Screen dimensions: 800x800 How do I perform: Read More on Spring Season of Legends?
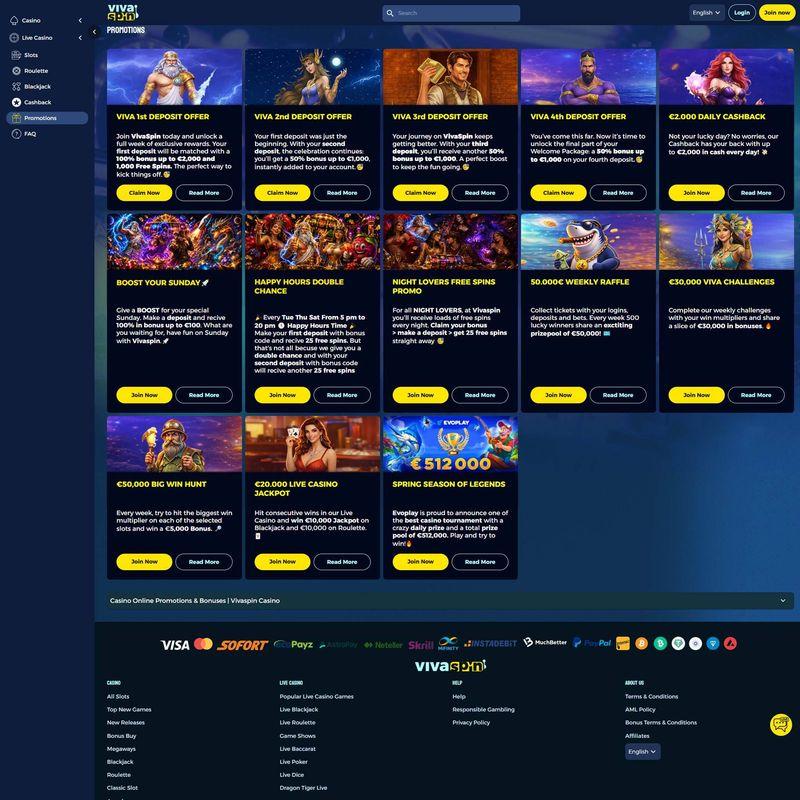480,562
